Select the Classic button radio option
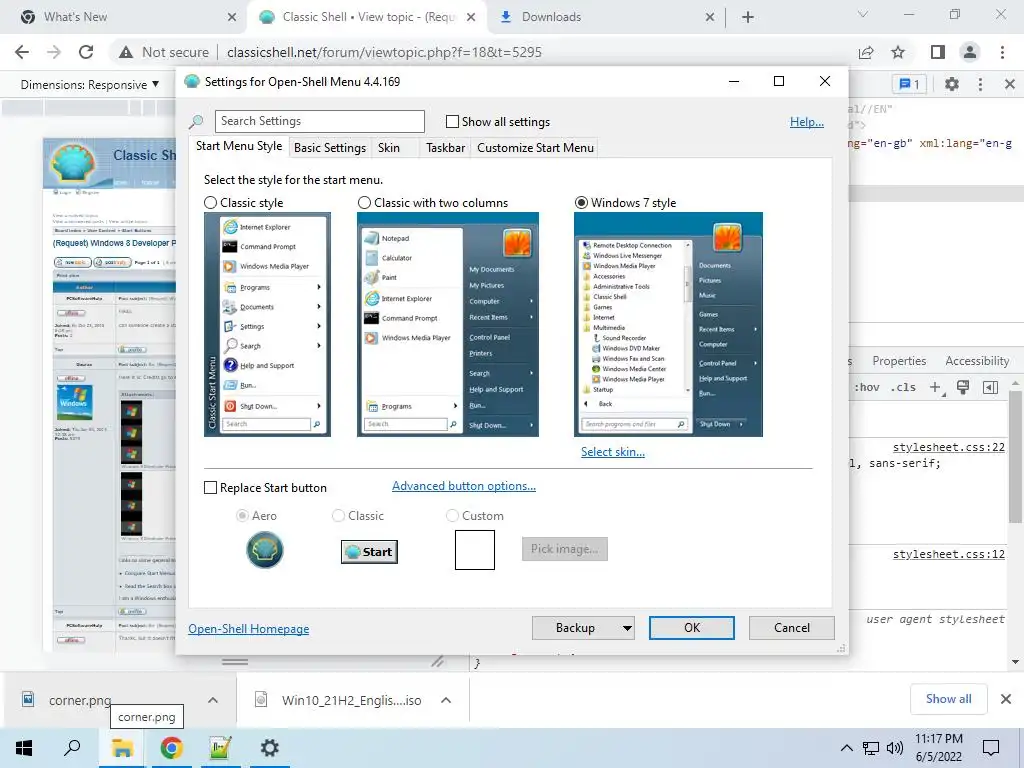This screenshot has width=1024, height=768. point(338,516)
